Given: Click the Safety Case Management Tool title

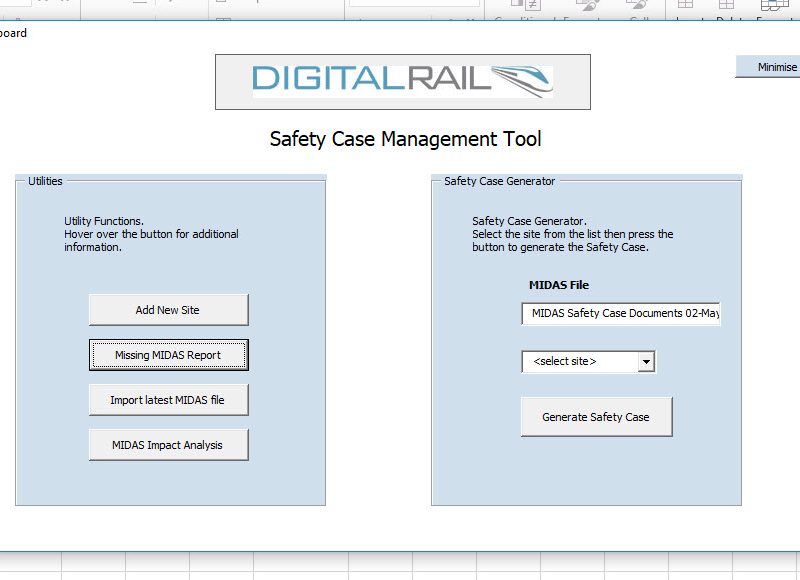Looking at the screenshot, I should tap(405, 139).
